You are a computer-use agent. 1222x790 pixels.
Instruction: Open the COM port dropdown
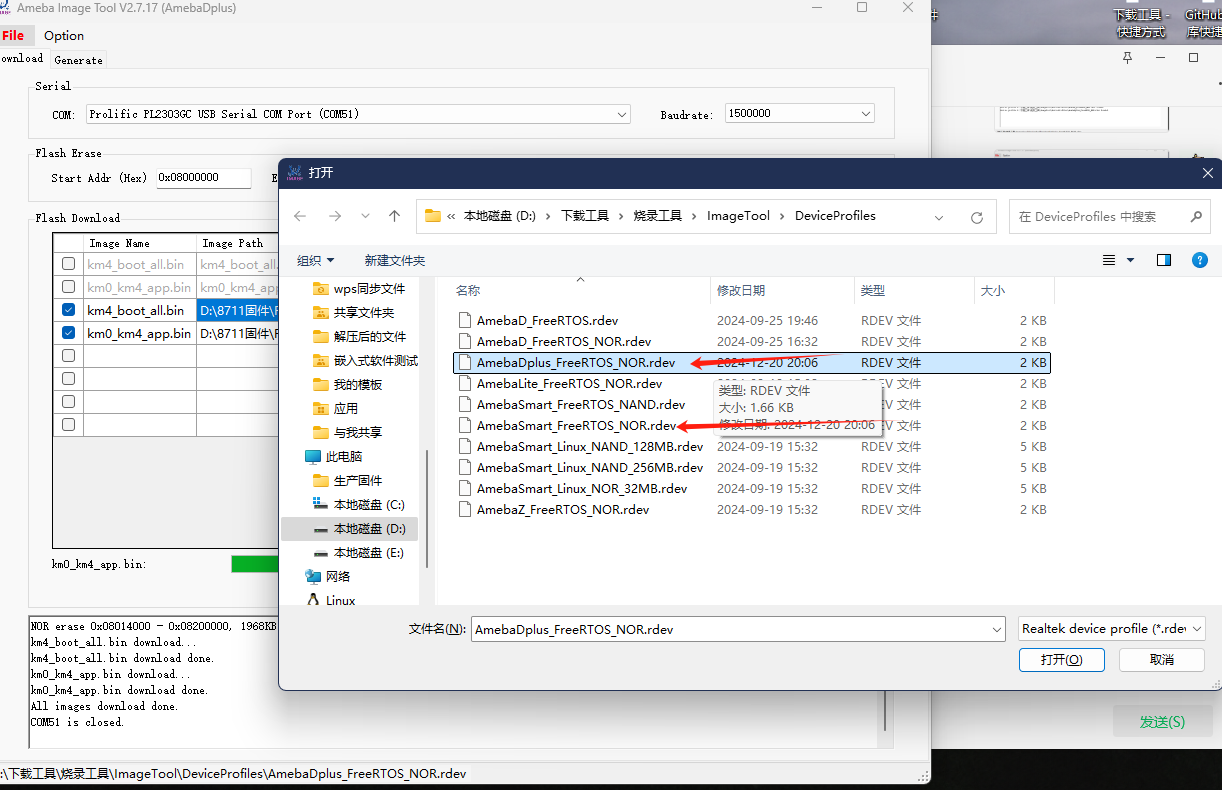click(622, 114)
